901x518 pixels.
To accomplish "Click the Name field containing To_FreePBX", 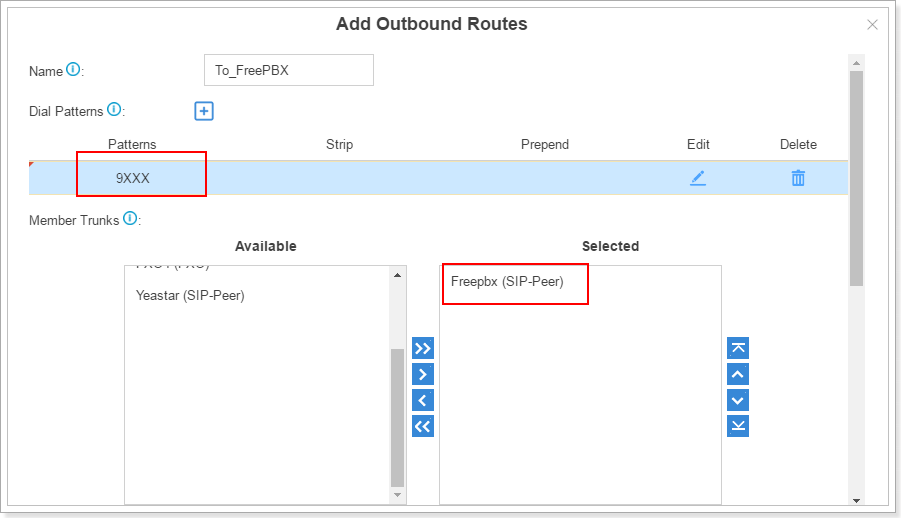I will [288, 70].
